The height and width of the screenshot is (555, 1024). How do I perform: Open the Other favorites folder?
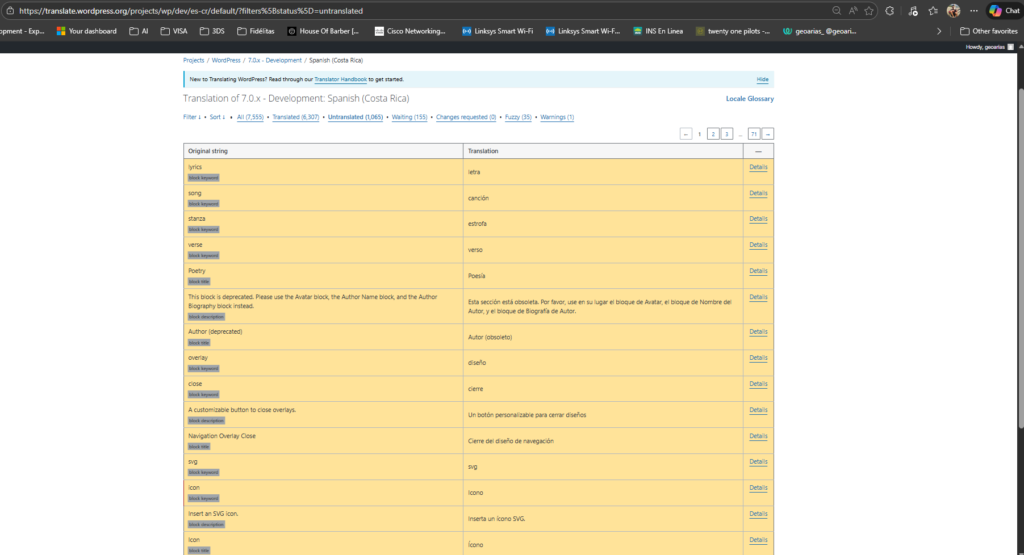[988, 31]
